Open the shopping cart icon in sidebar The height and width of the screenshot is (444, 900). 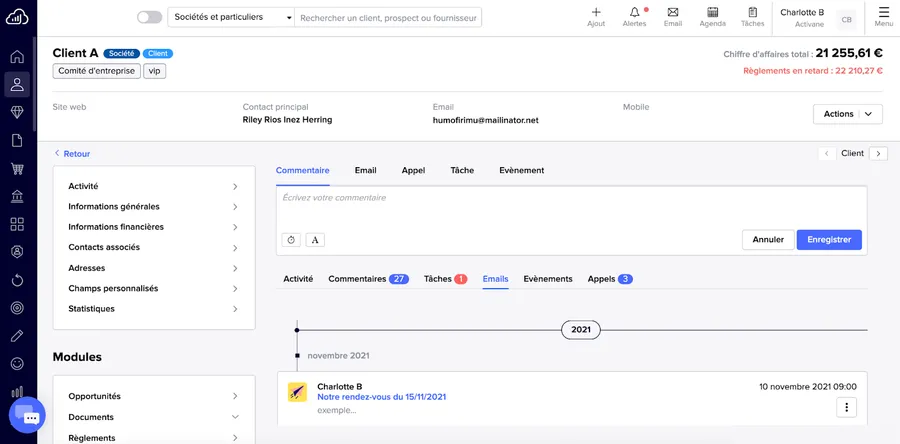(x=17, y=169)
